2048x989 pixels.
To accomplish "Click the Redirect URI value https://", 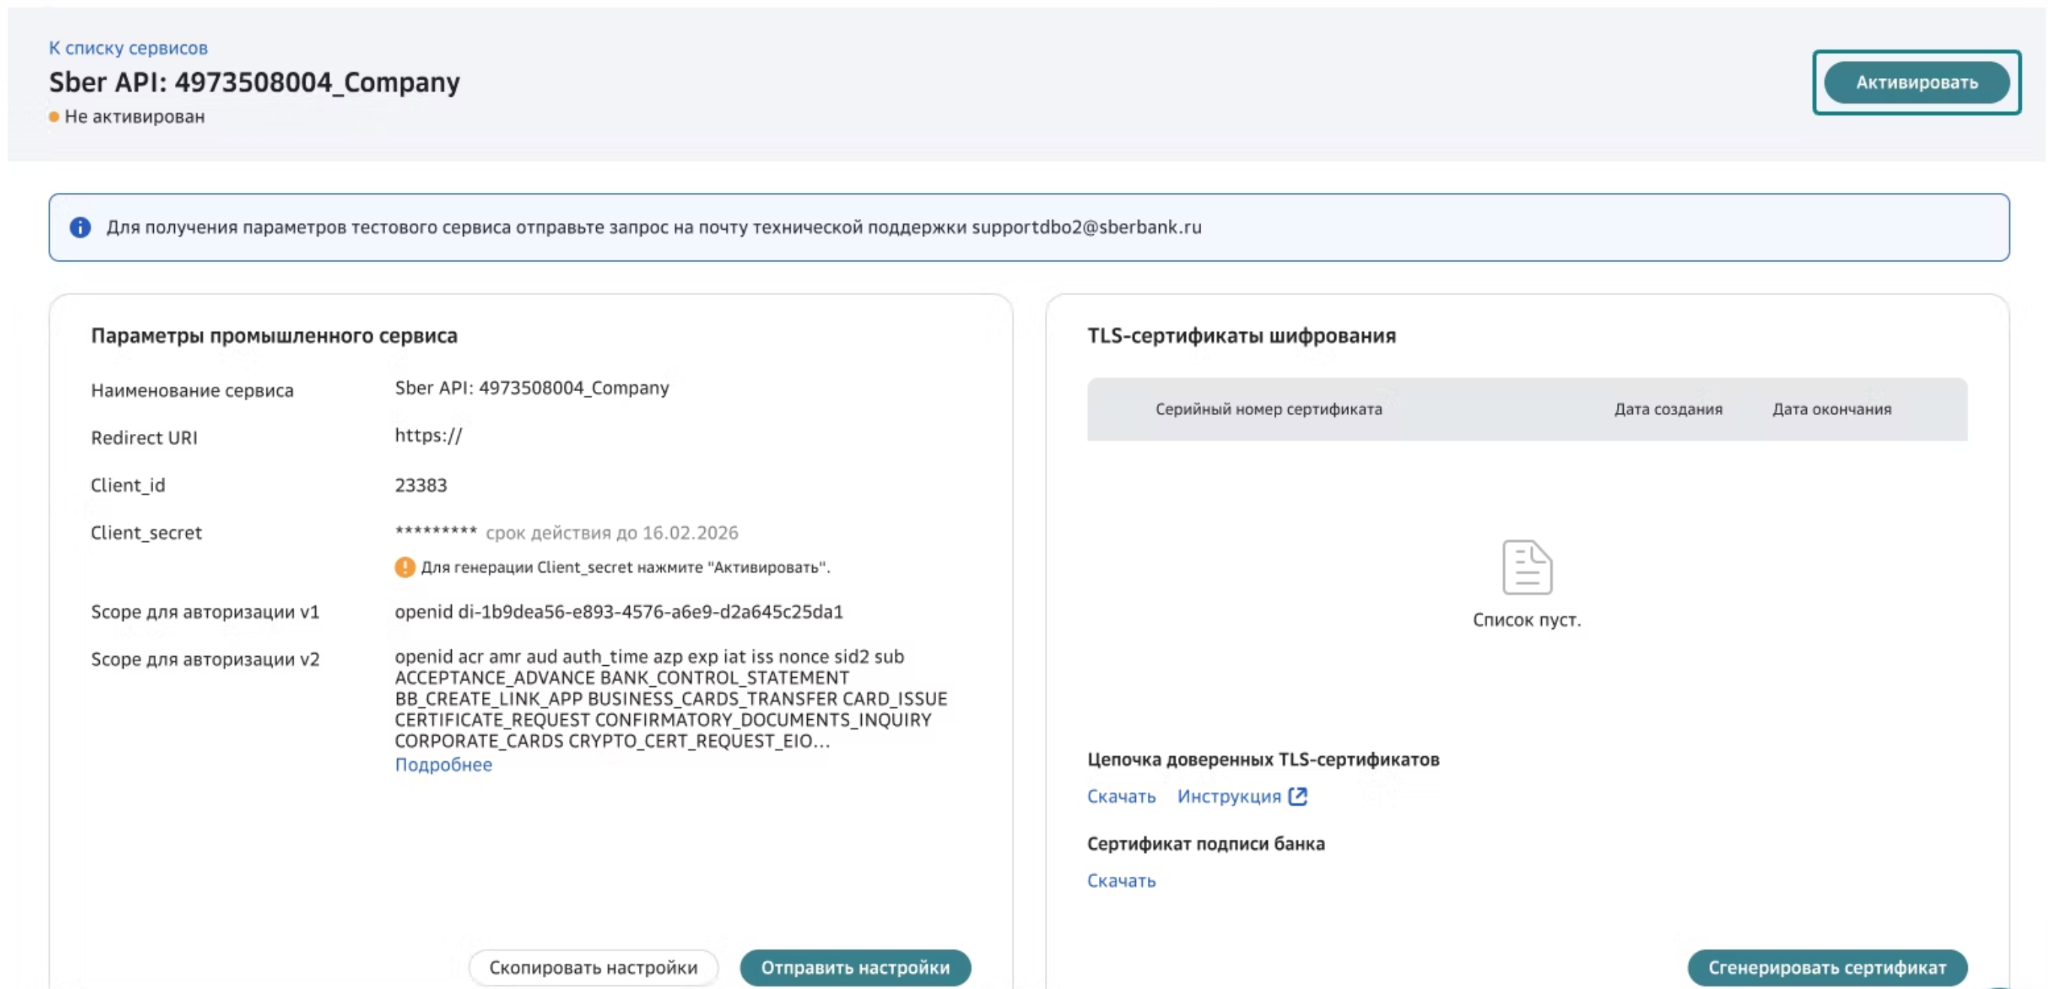I will pyautogui.click(x=428, y=436).
